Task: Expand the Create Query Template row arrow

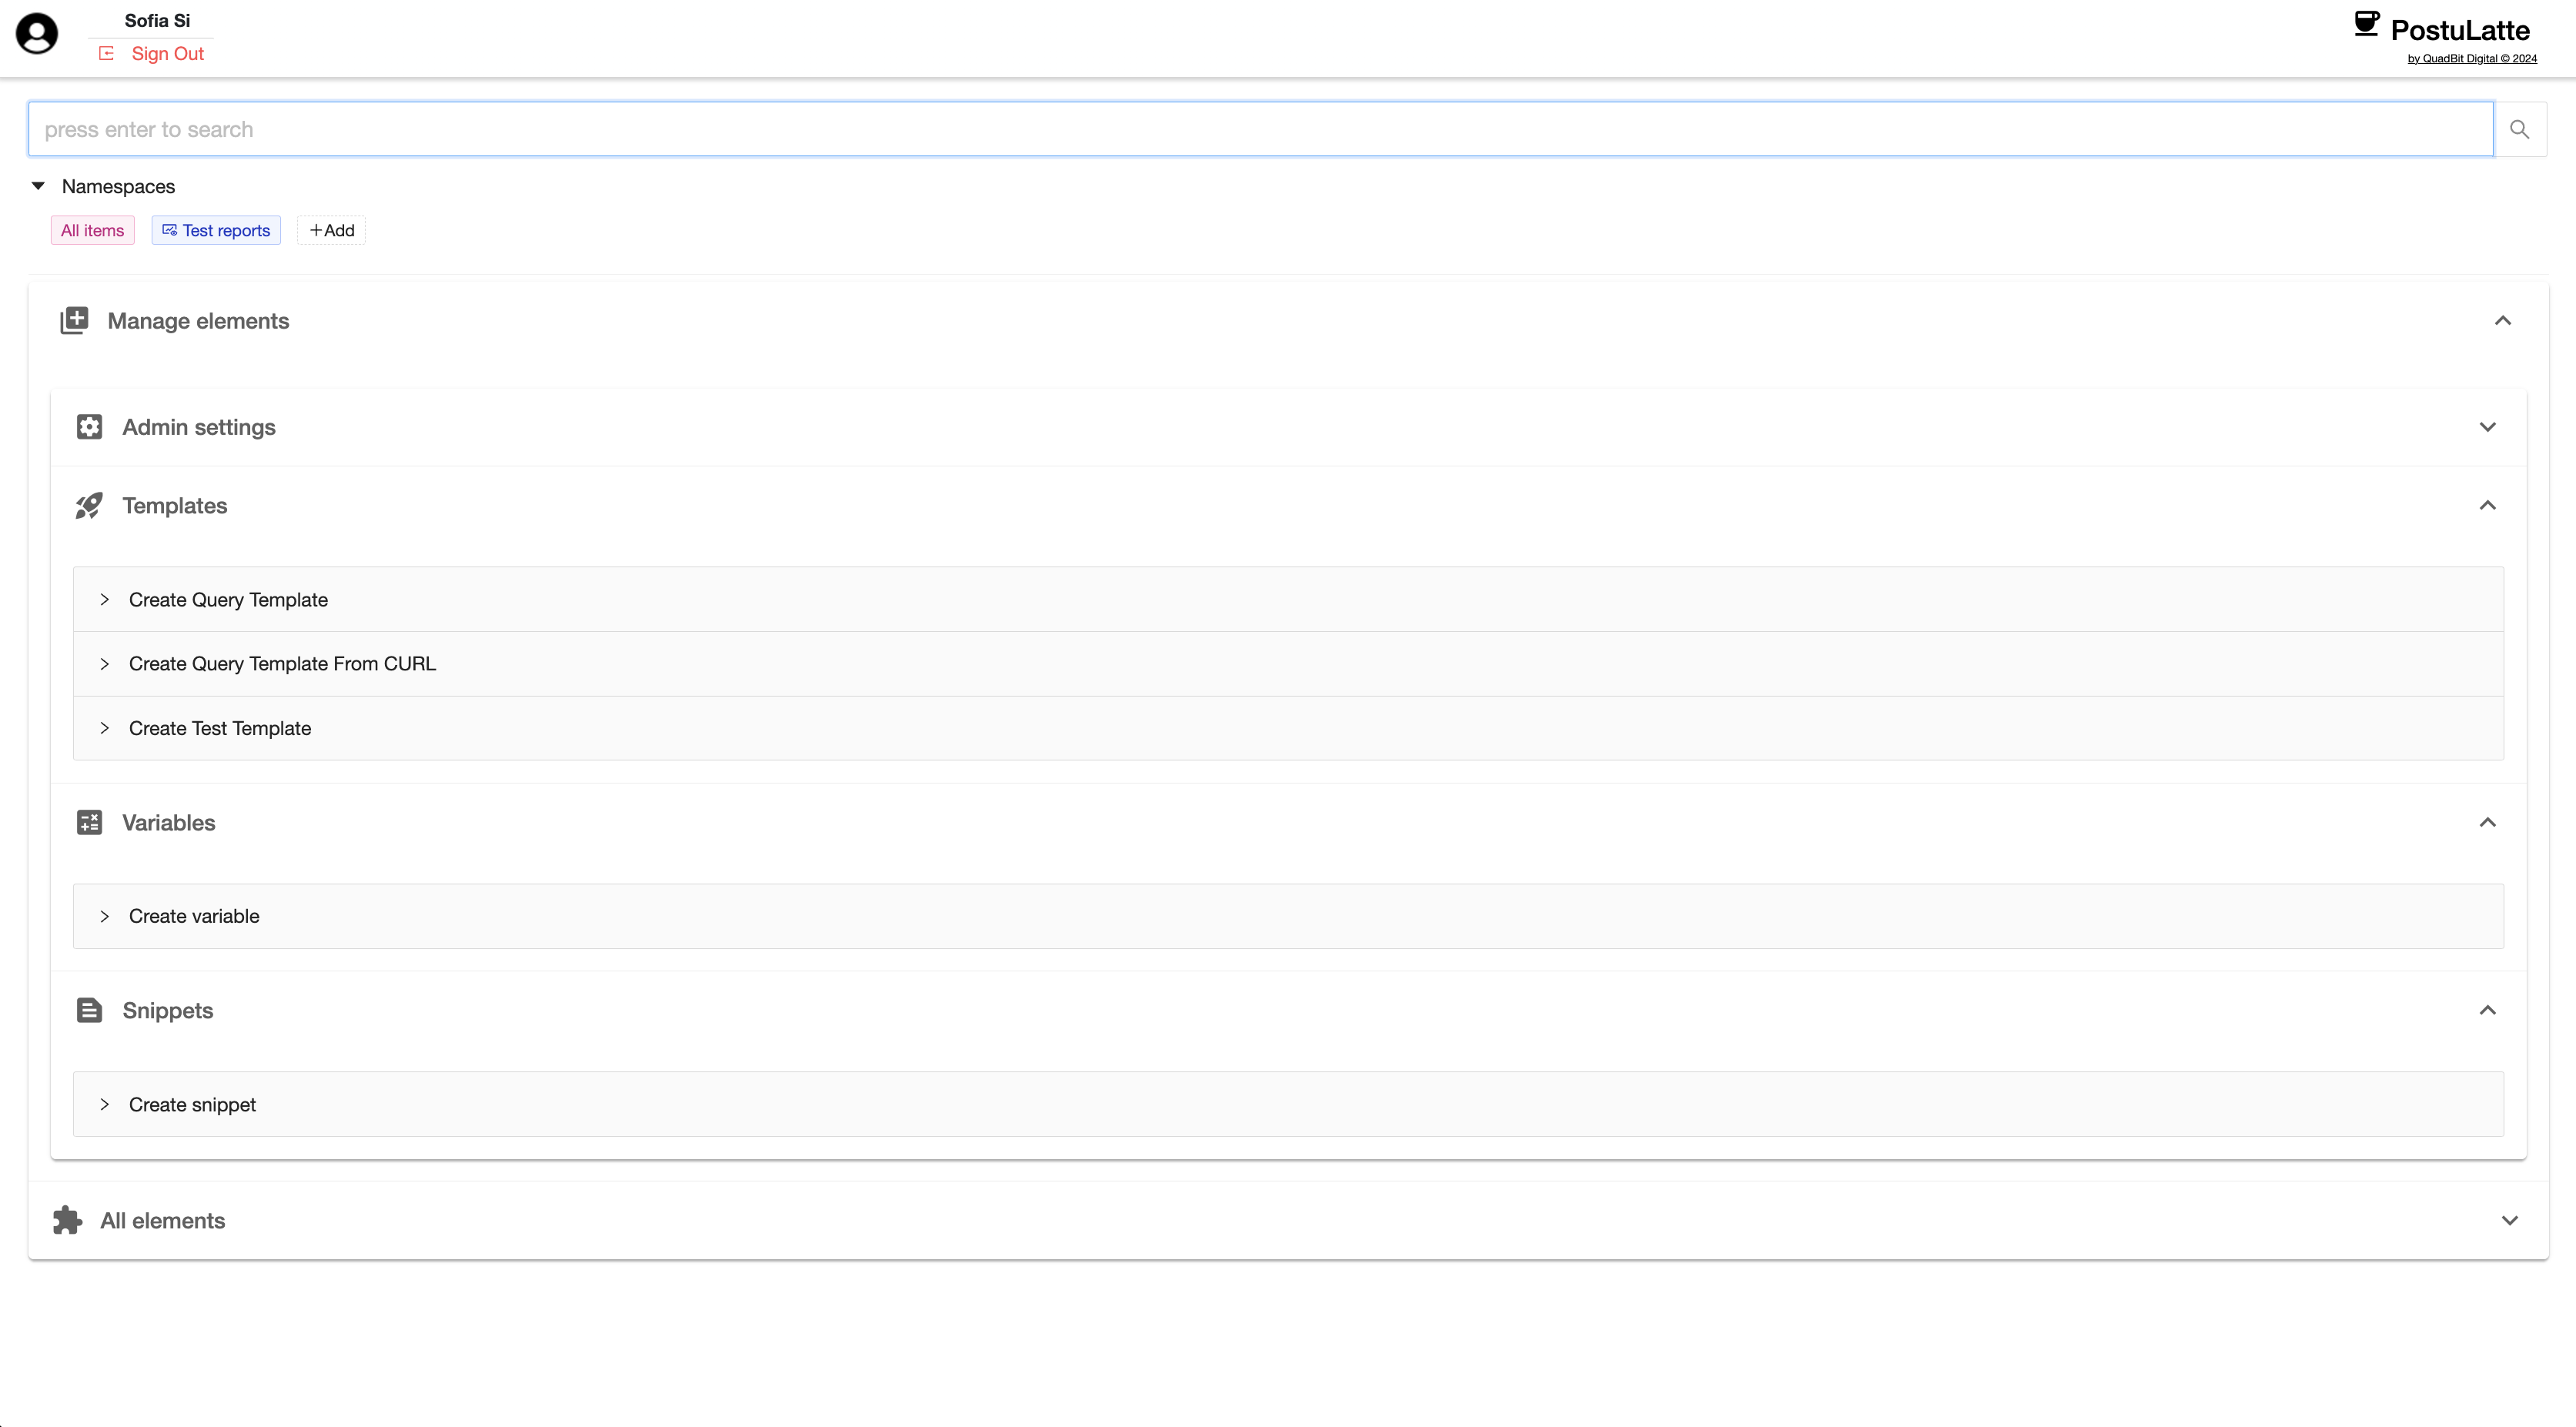Action: tap(105, 599)
